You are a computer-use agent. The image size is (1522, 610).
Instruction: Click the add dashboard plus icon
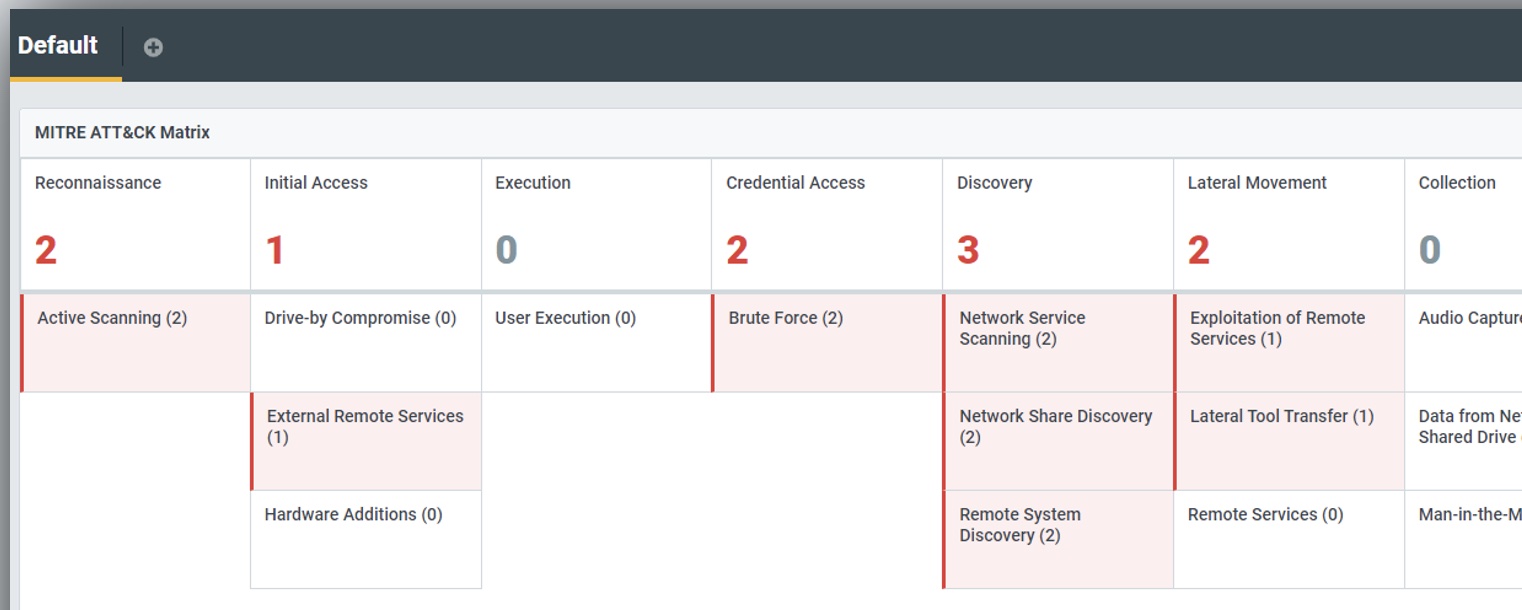coord(153,47)
